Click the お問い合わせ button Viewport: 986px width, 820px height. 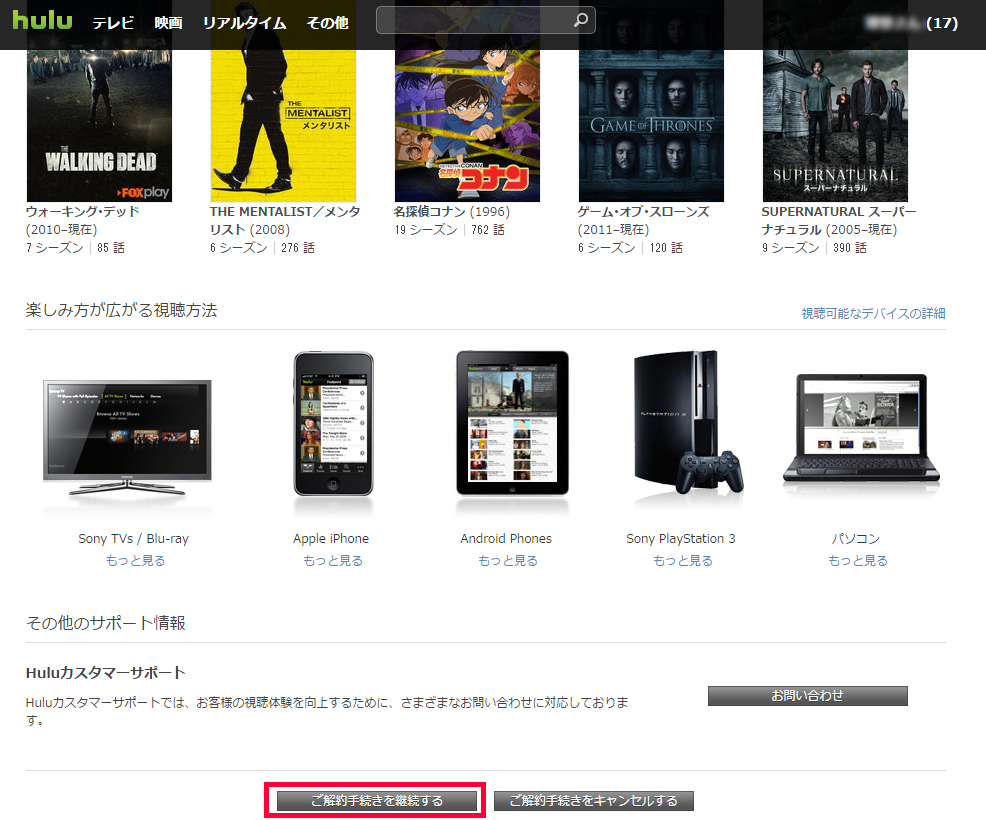pos(807,695)
